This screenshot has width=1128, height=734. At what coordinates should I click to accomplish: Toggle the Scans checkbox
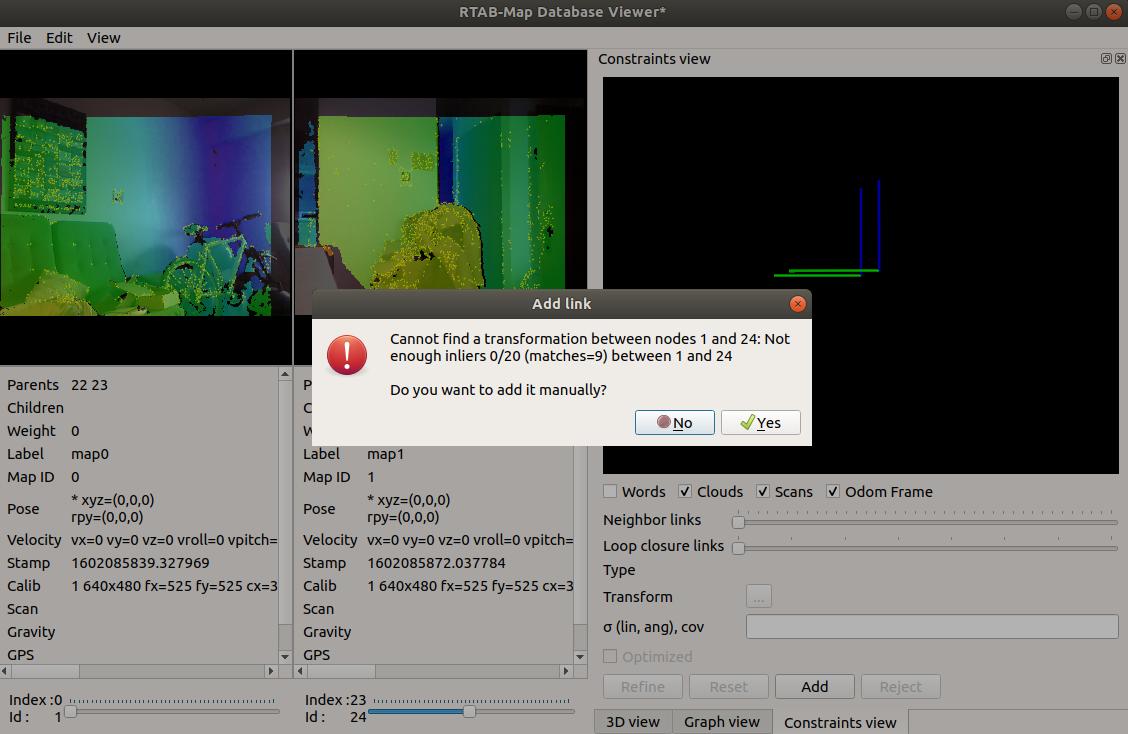tap(762, 492)
